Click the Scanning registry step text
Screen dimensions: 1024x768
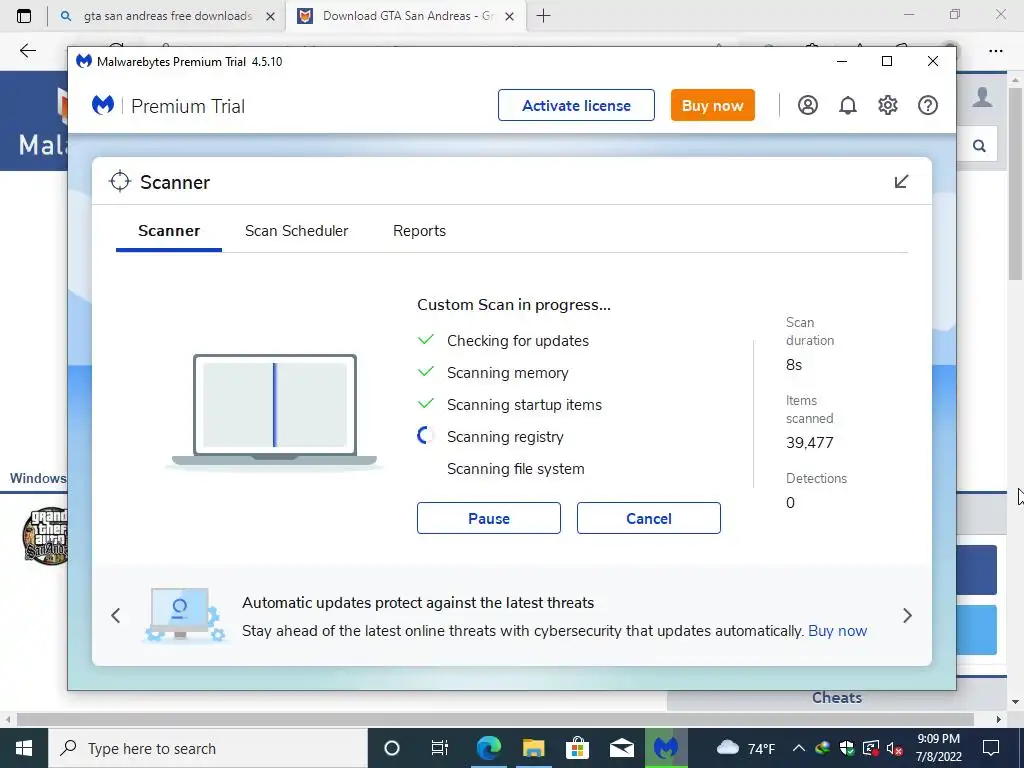pyautogui.click(x=505, y=437)
